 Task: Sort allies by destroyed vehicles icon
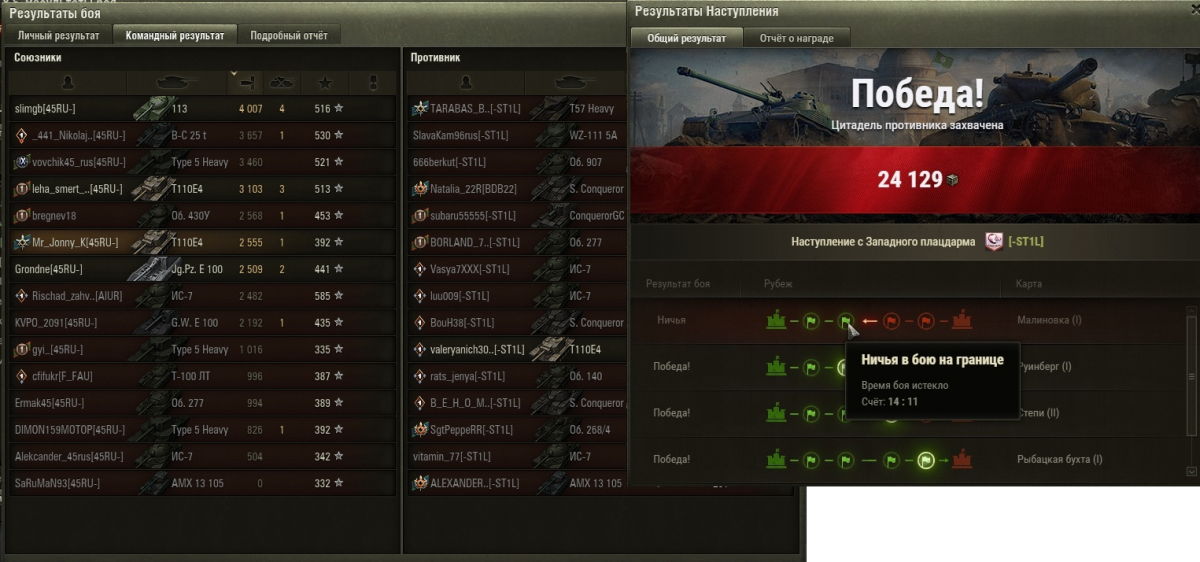click(x=283, y=82)
